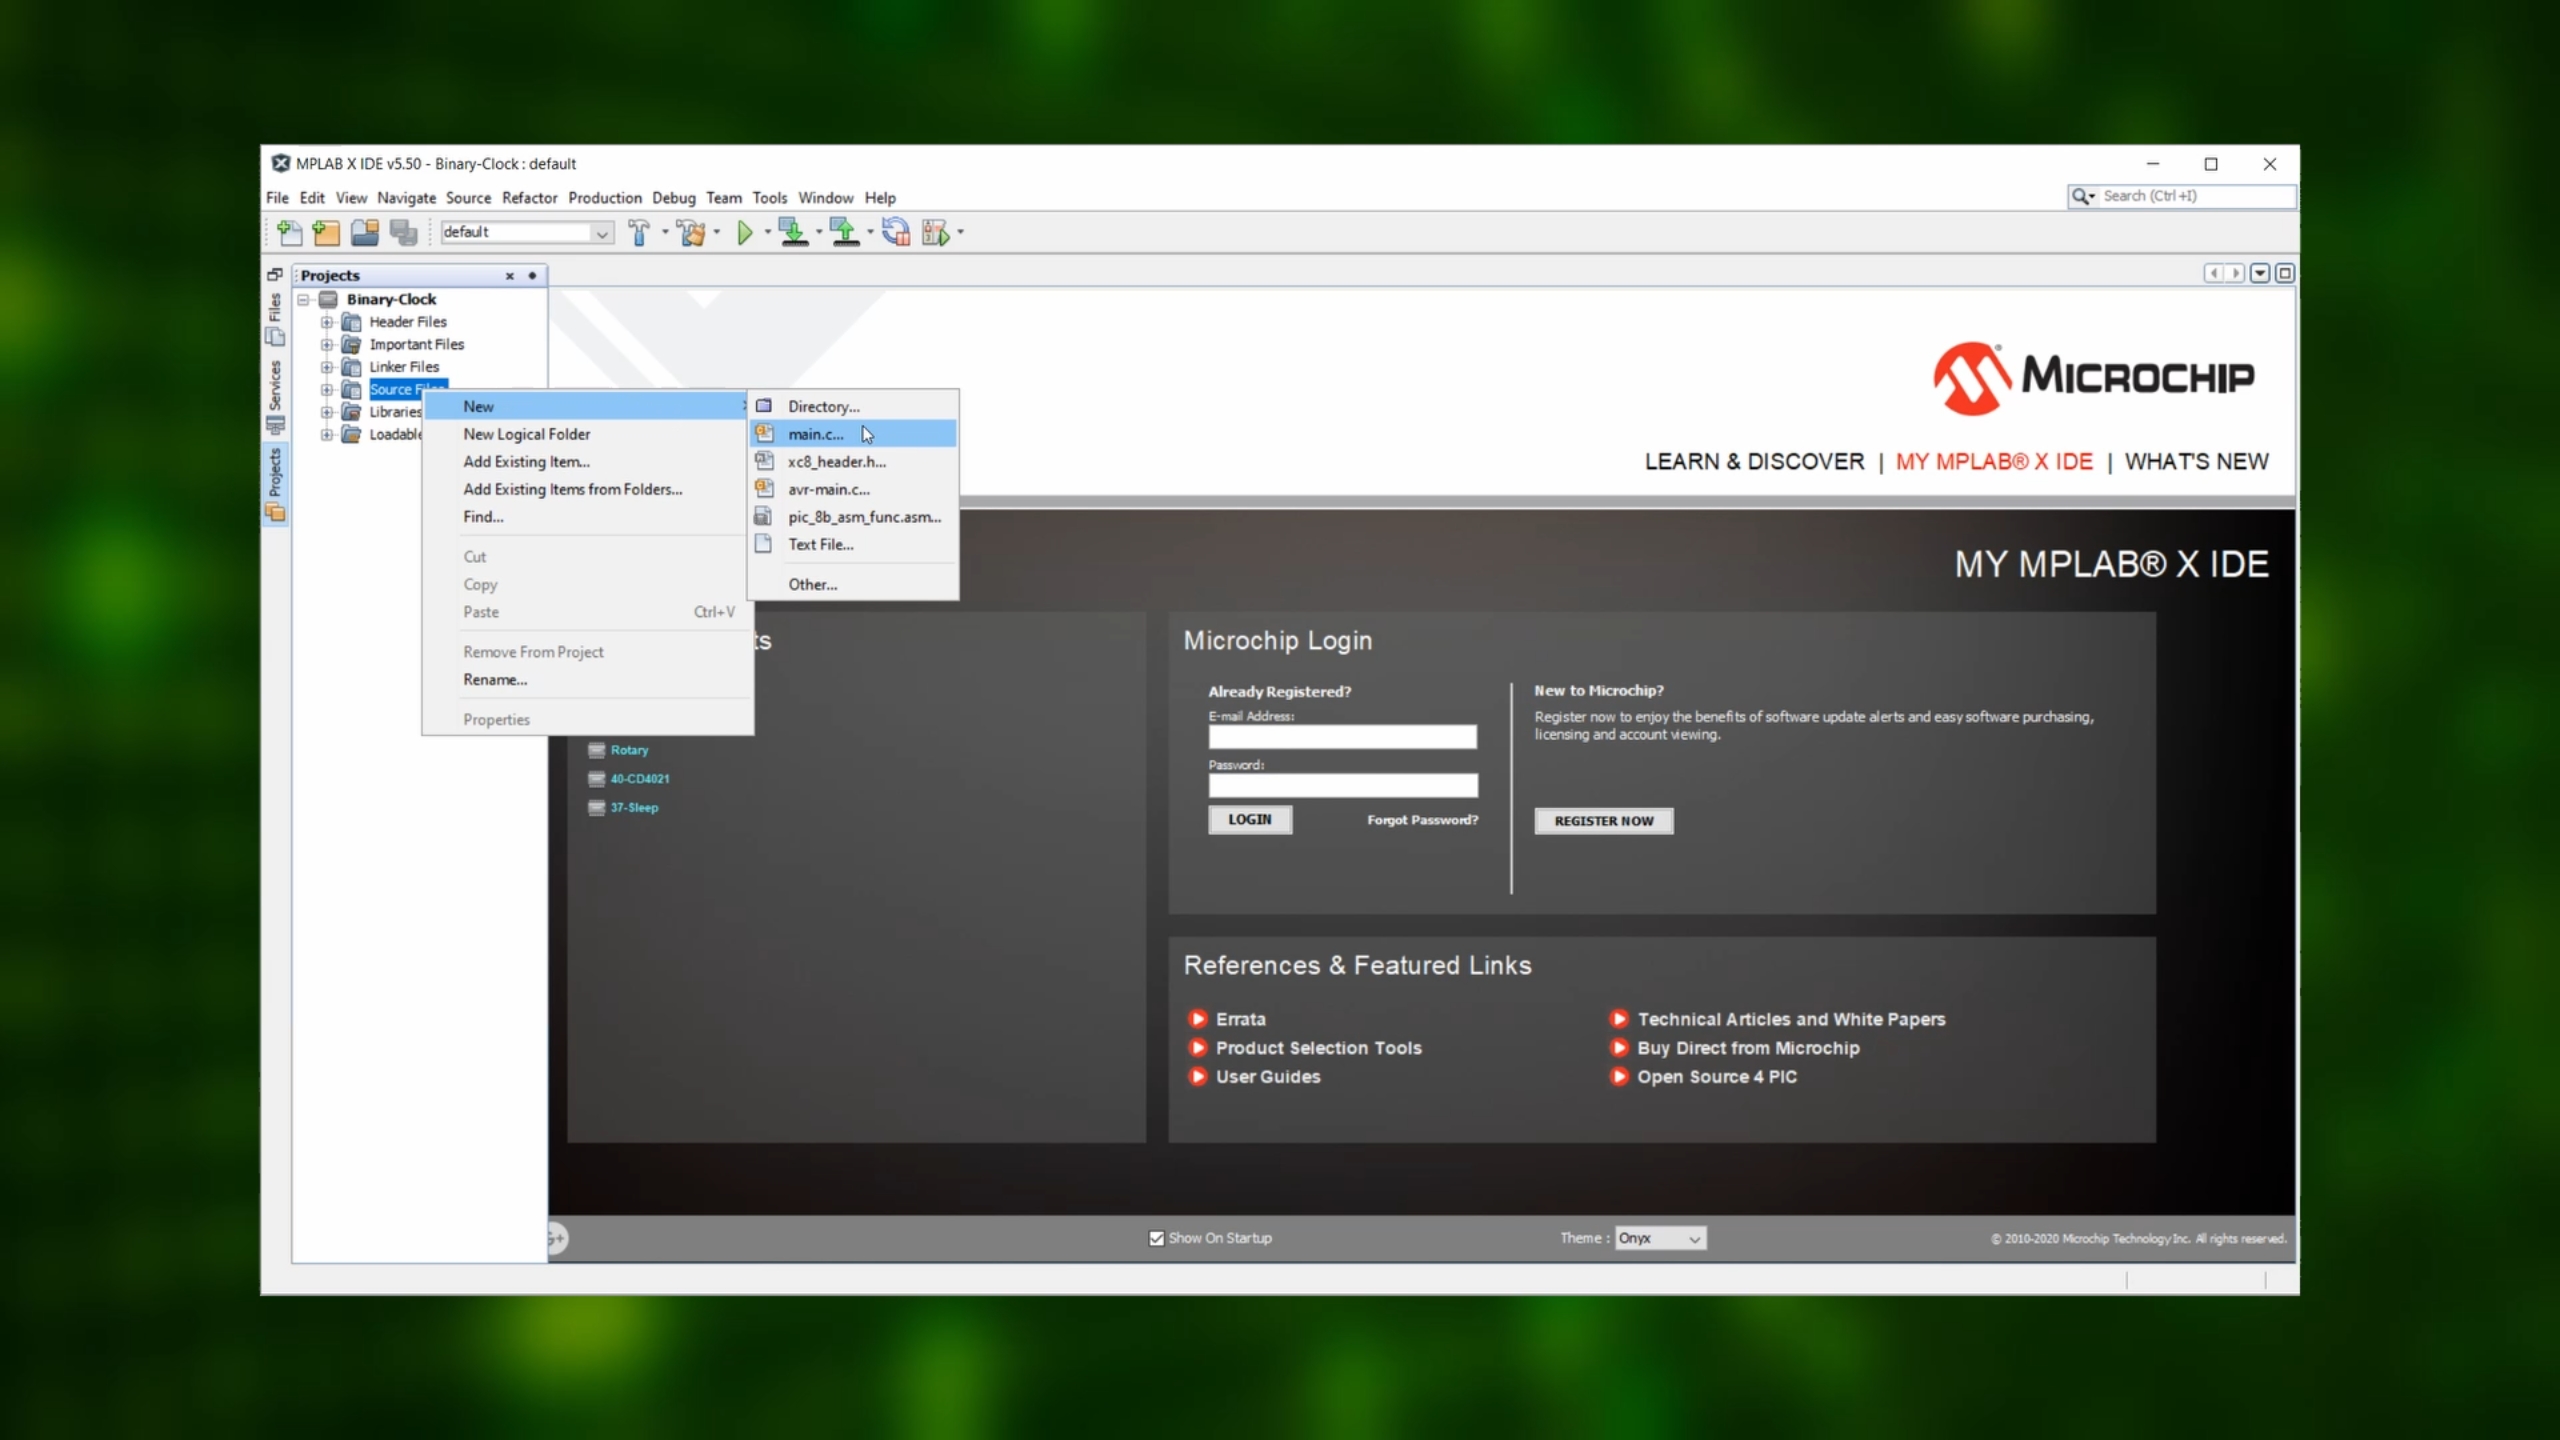Click the E-mail Address input field
This screenshot has height=1440, width=2560.
click(1342, 737)
